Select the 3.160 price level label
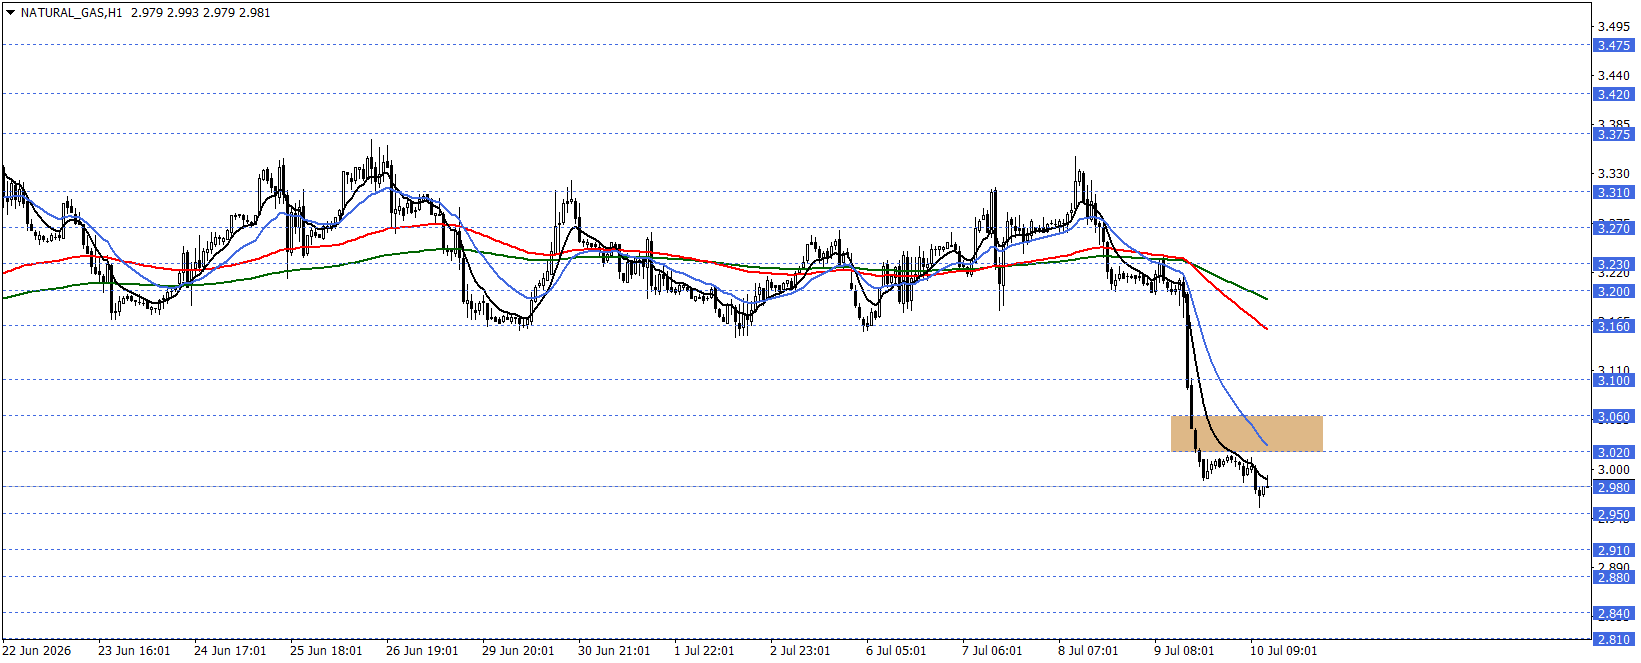The width and height of the screenshot is (1641, 663). pos(1613,326)
